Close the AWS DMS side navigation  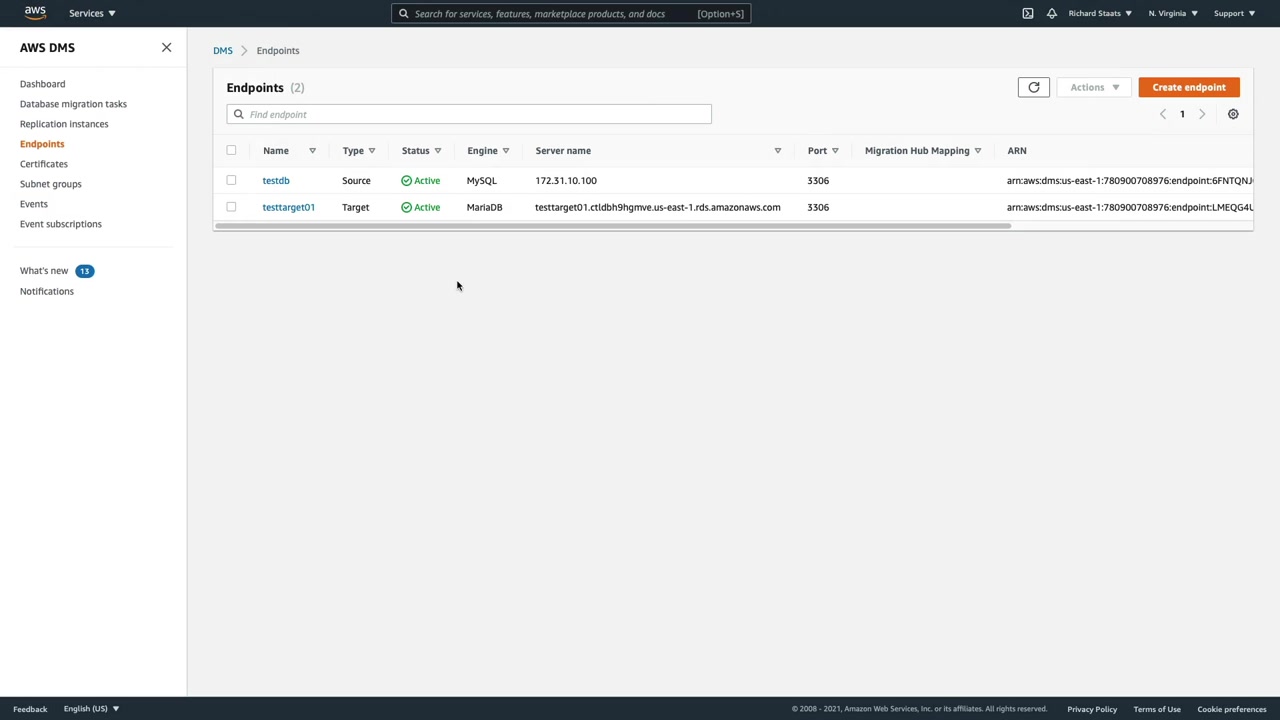tap(166, 47)
